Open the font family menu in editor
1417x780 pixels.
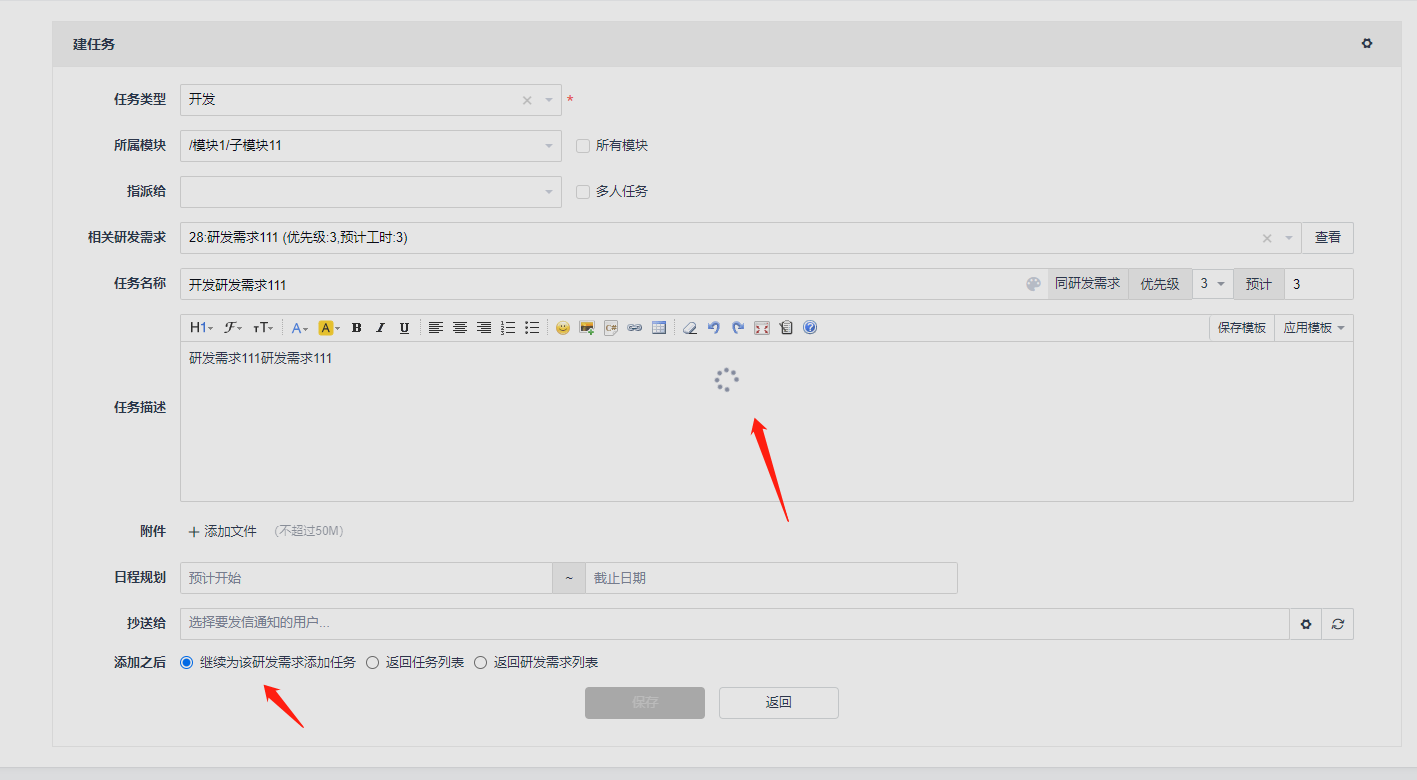click(233, 328)
